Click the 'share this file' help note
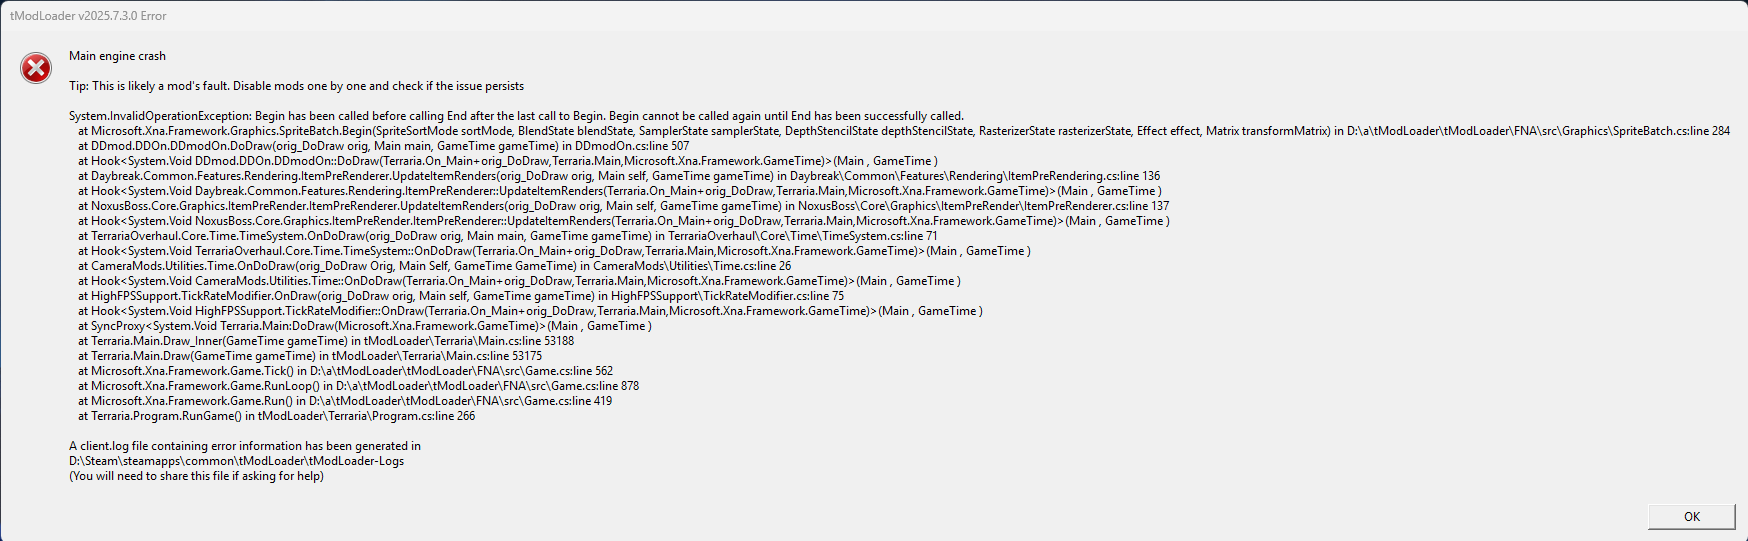 (197, 476)
